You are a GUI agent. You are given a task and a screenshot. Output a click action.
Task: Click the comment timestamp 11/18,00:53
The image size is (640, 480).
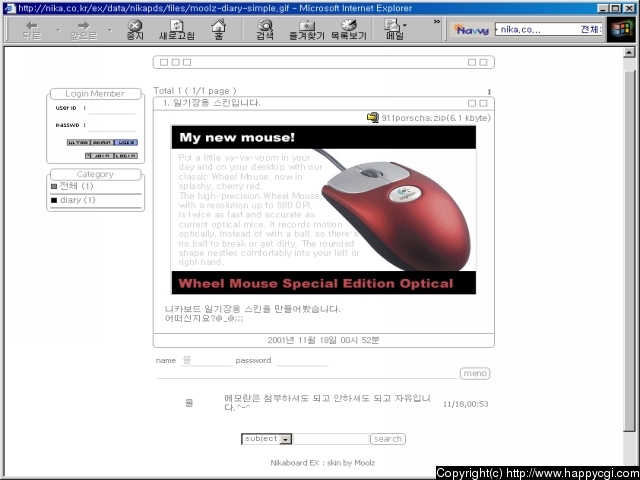point(465,404)
